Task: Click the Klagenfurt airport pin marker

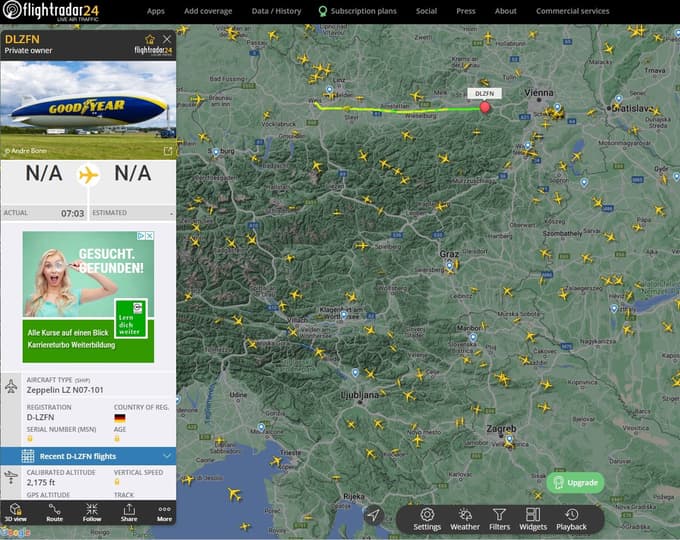Action: tap(343, 315)
